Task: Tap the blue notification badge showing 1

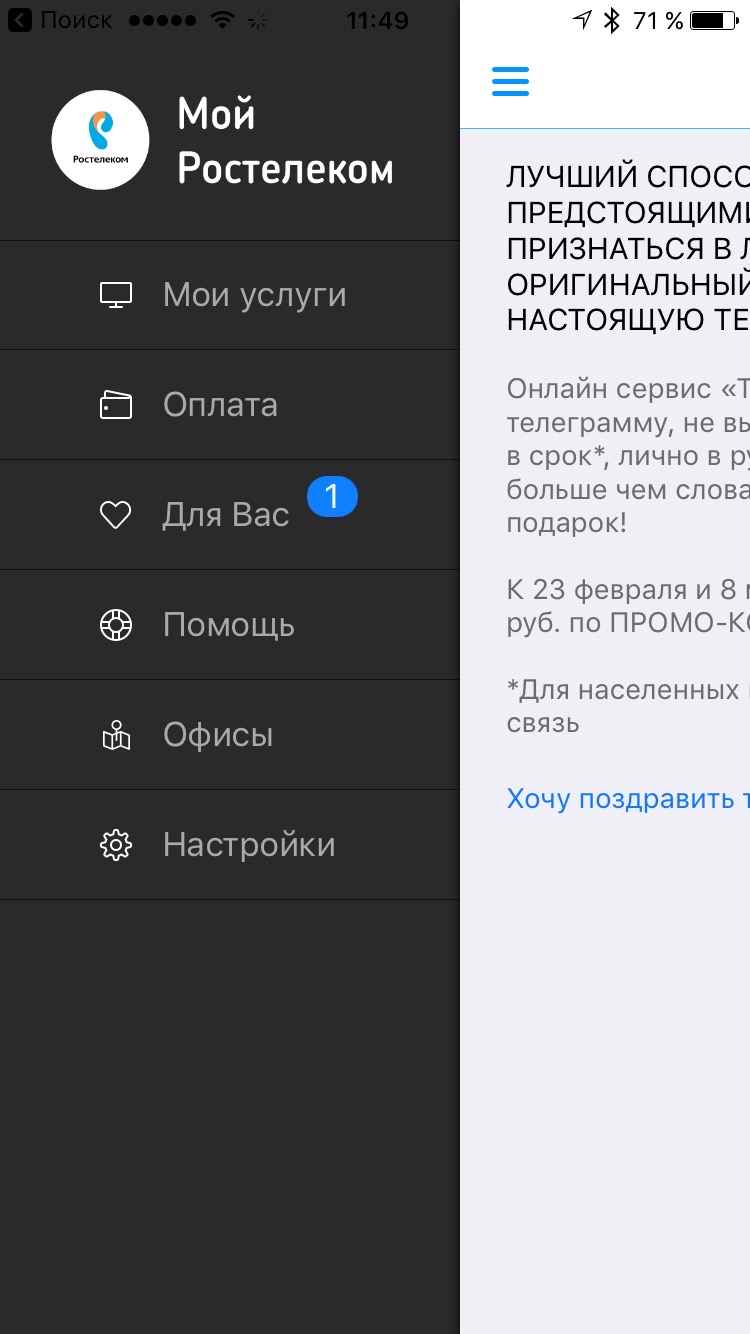Action: pyautogui.click(x=332, y=497)
